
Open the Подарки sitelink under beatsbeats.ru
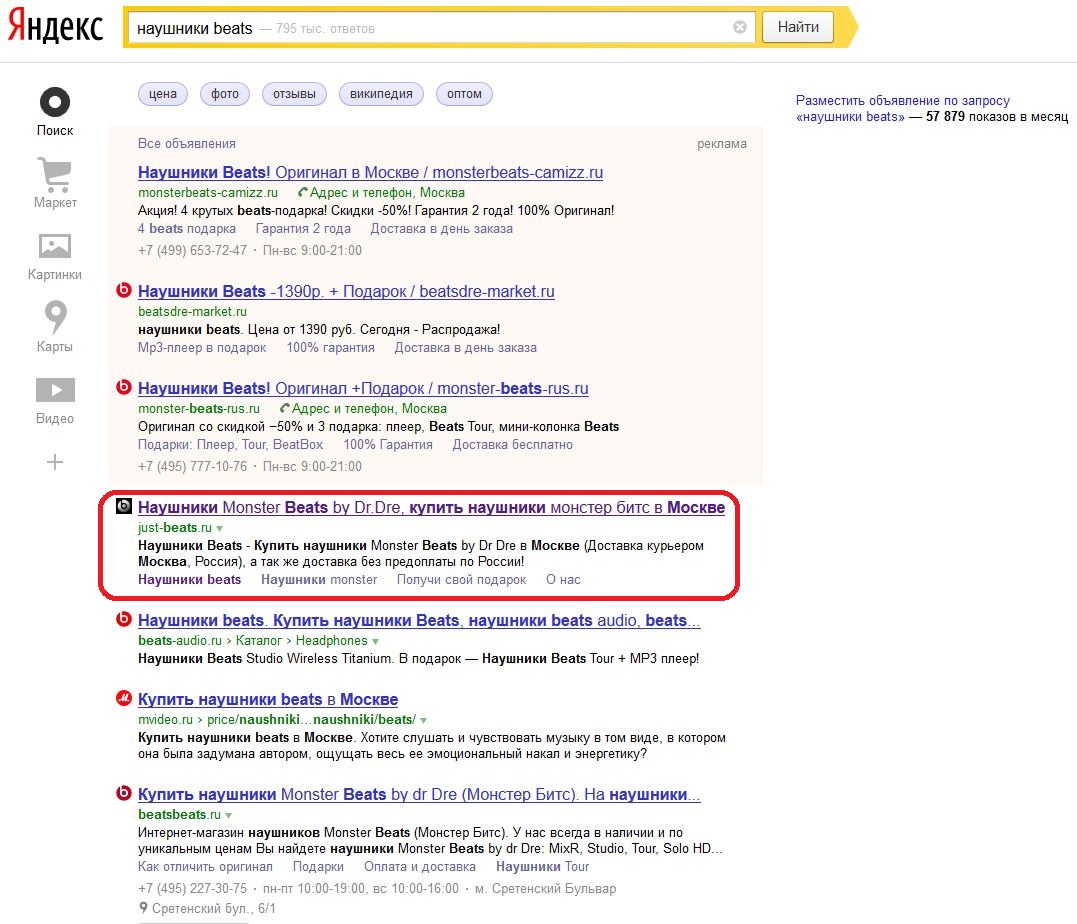[x=318, y=866]
